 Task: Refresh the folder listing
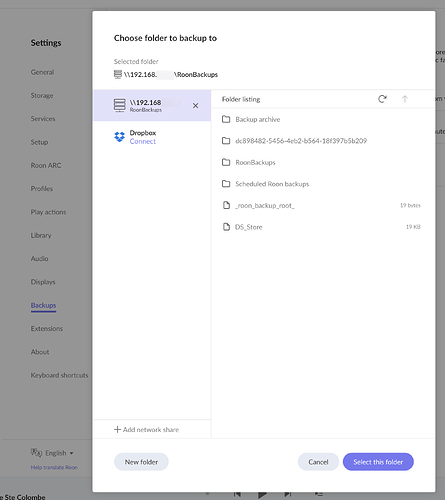click(382, 99)
